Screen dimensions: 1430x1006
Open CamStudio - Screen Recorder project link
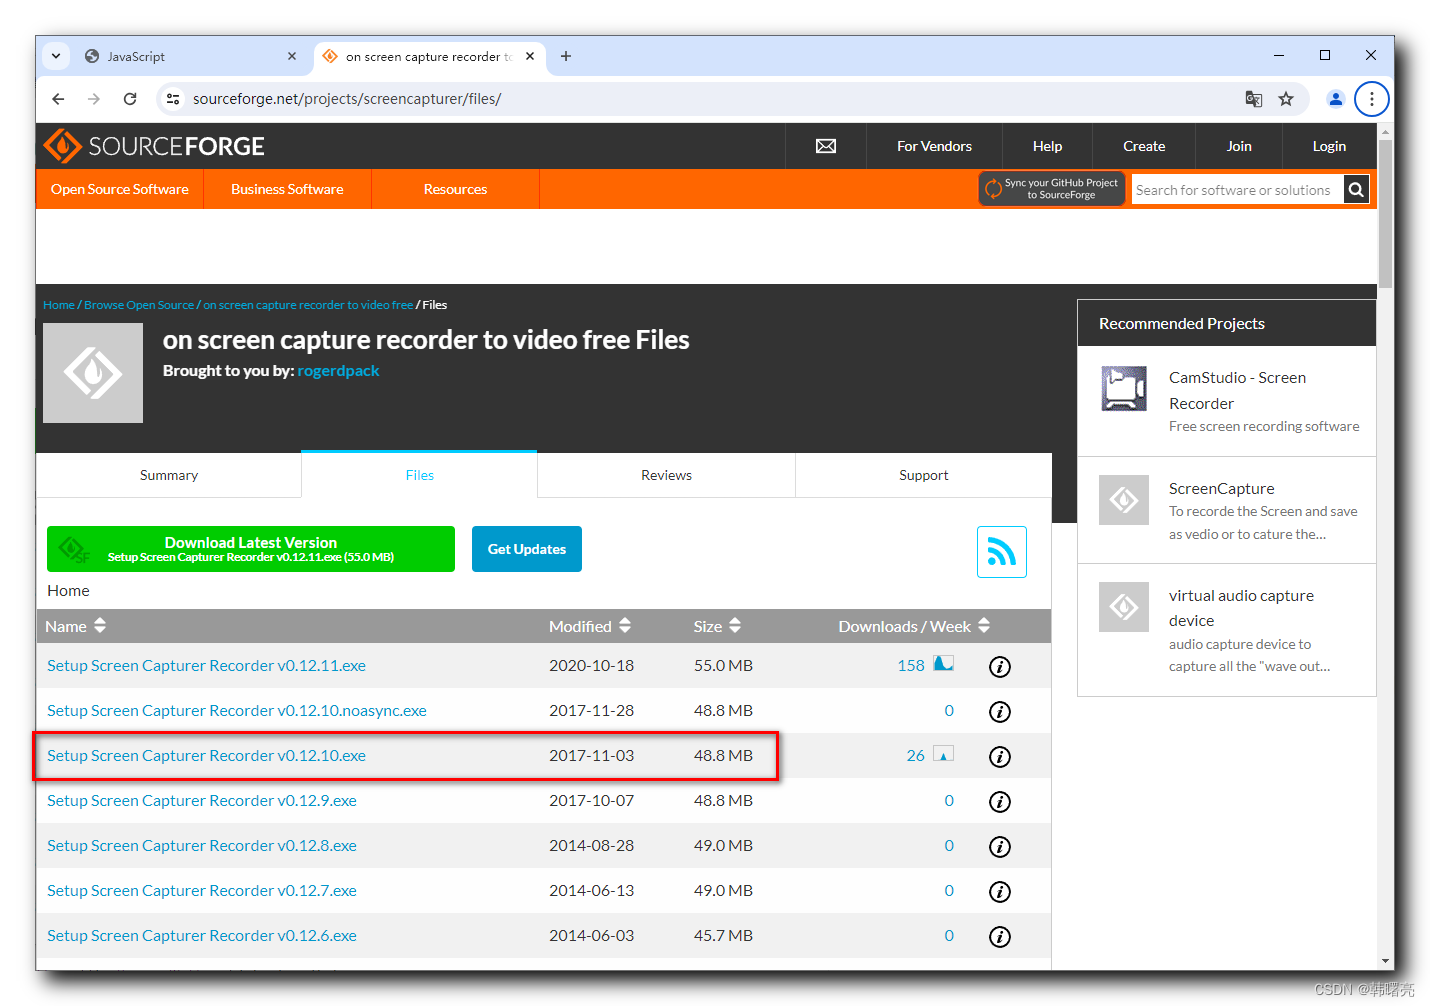[x=1237, y=390]
